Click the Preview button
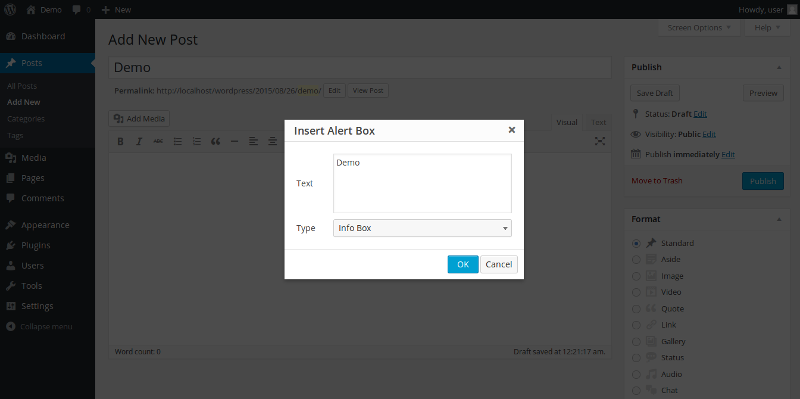The width and height of the screenshot is (800, 399). pyautogui.click(x=763, y=93)
